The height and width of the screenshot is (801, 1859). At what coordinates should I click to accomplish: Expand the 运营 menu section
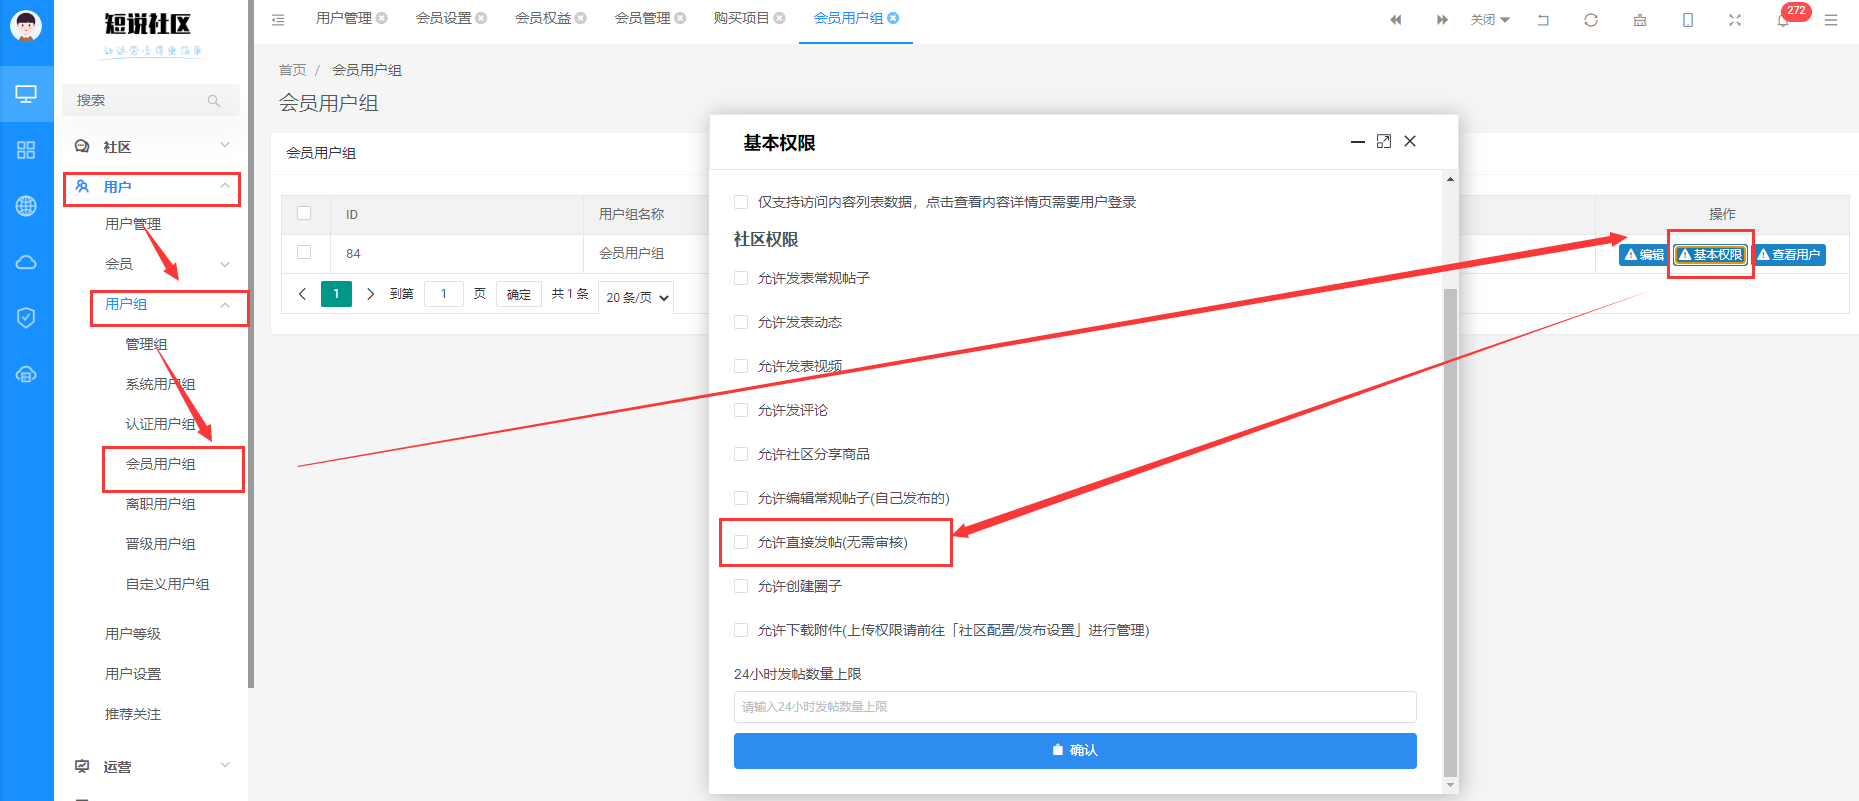click(x=151, y=767)
